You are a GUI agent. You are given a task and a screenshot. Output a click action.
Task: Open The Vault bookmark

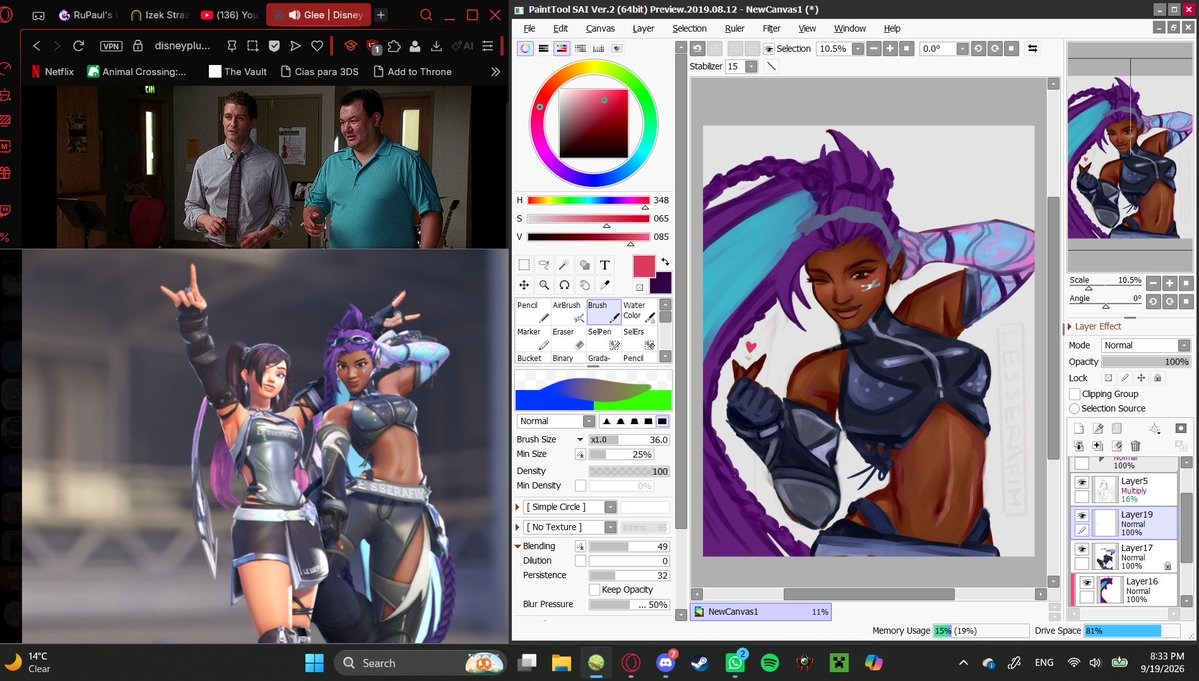point(238,71)
